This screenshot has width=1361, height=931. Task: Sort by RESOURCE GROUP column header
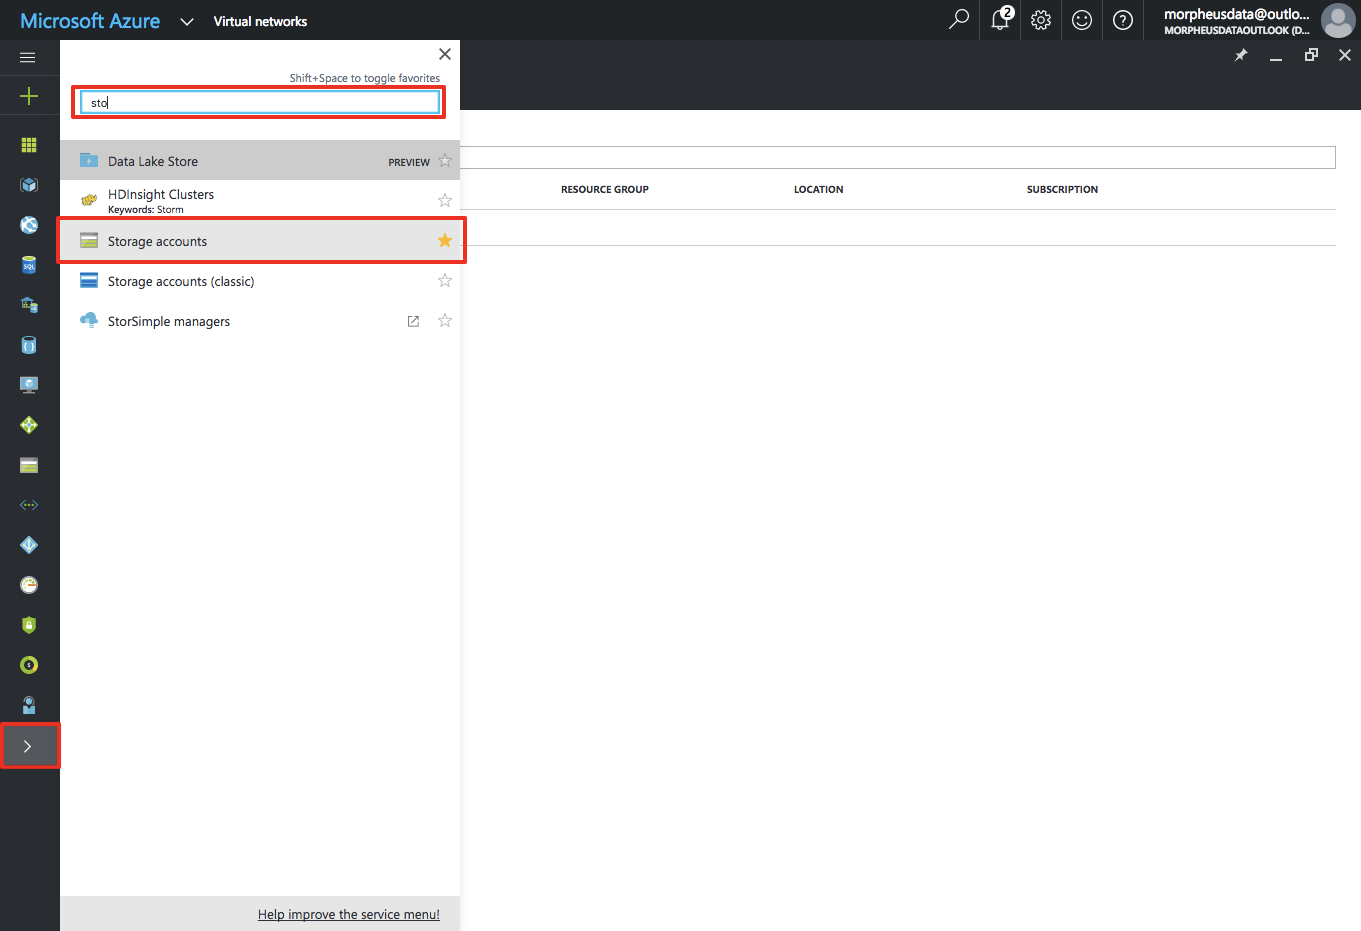605,189
